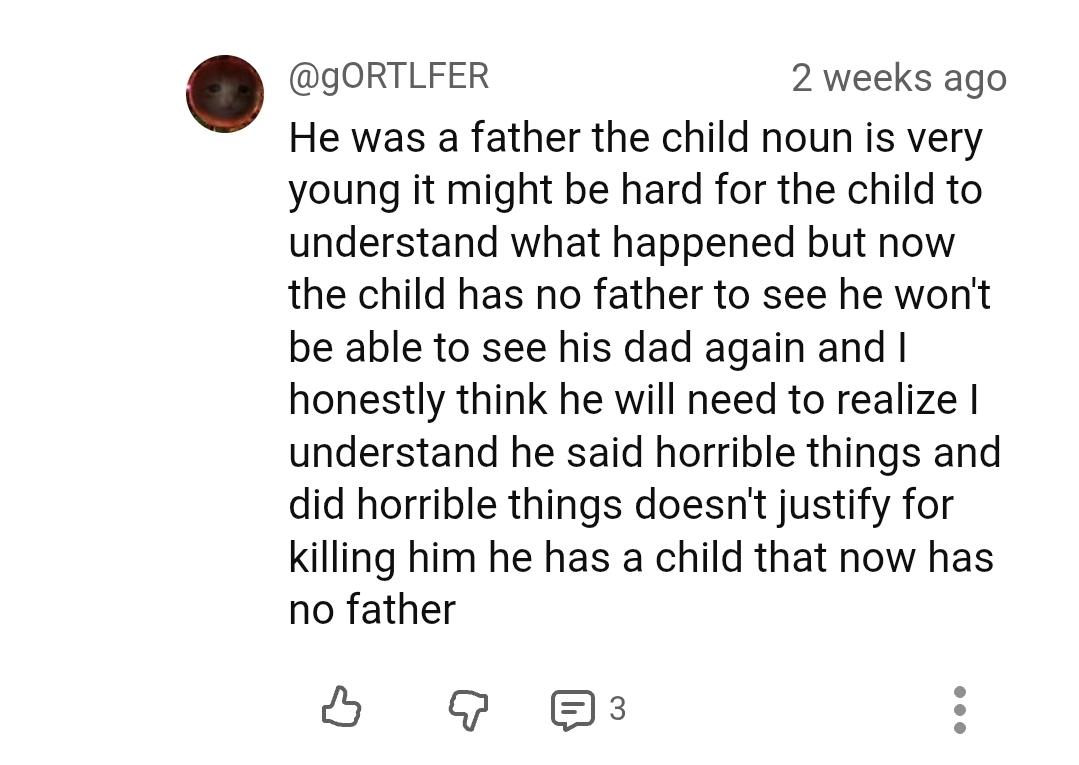Image resolution: width=1079 pixels, height=765 pixels.
Task: Click the word "killing" in the comment
Action: pos(341,557)
